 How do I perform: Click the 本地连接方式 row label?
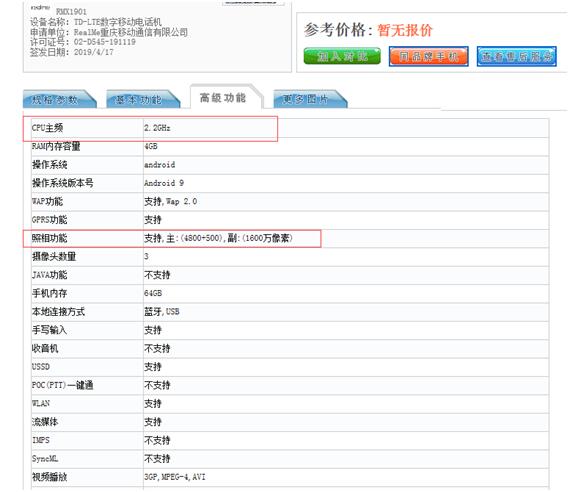coord(58,312)
